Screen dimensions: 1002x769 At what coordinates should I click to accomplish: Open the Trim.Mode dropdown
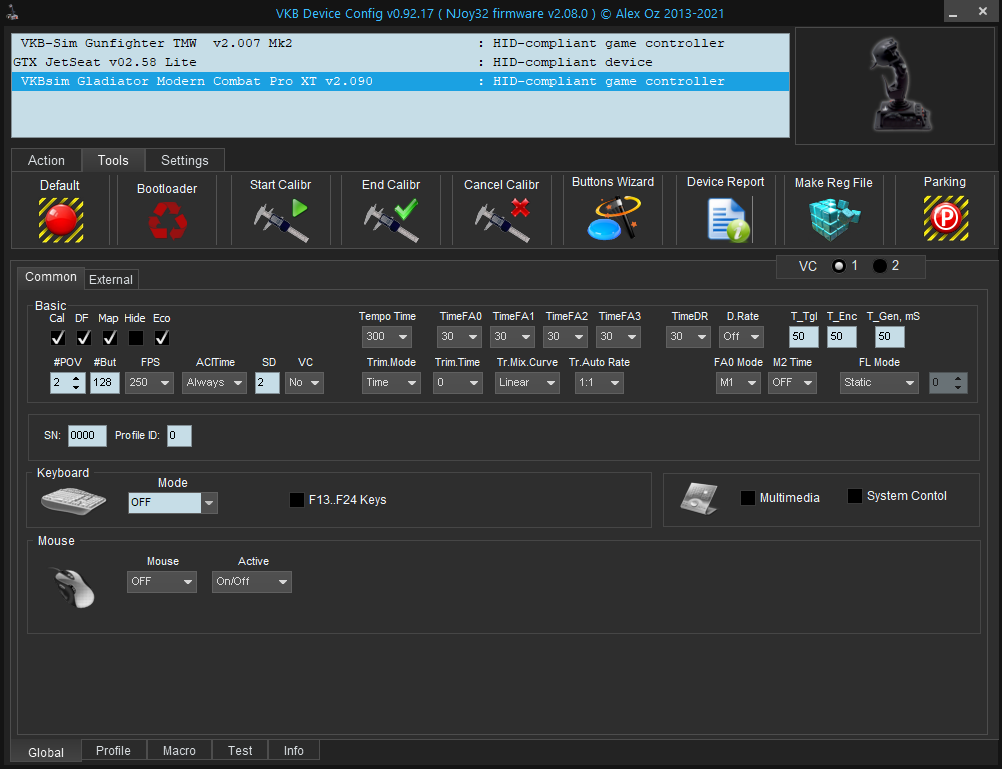click(391, 383)
